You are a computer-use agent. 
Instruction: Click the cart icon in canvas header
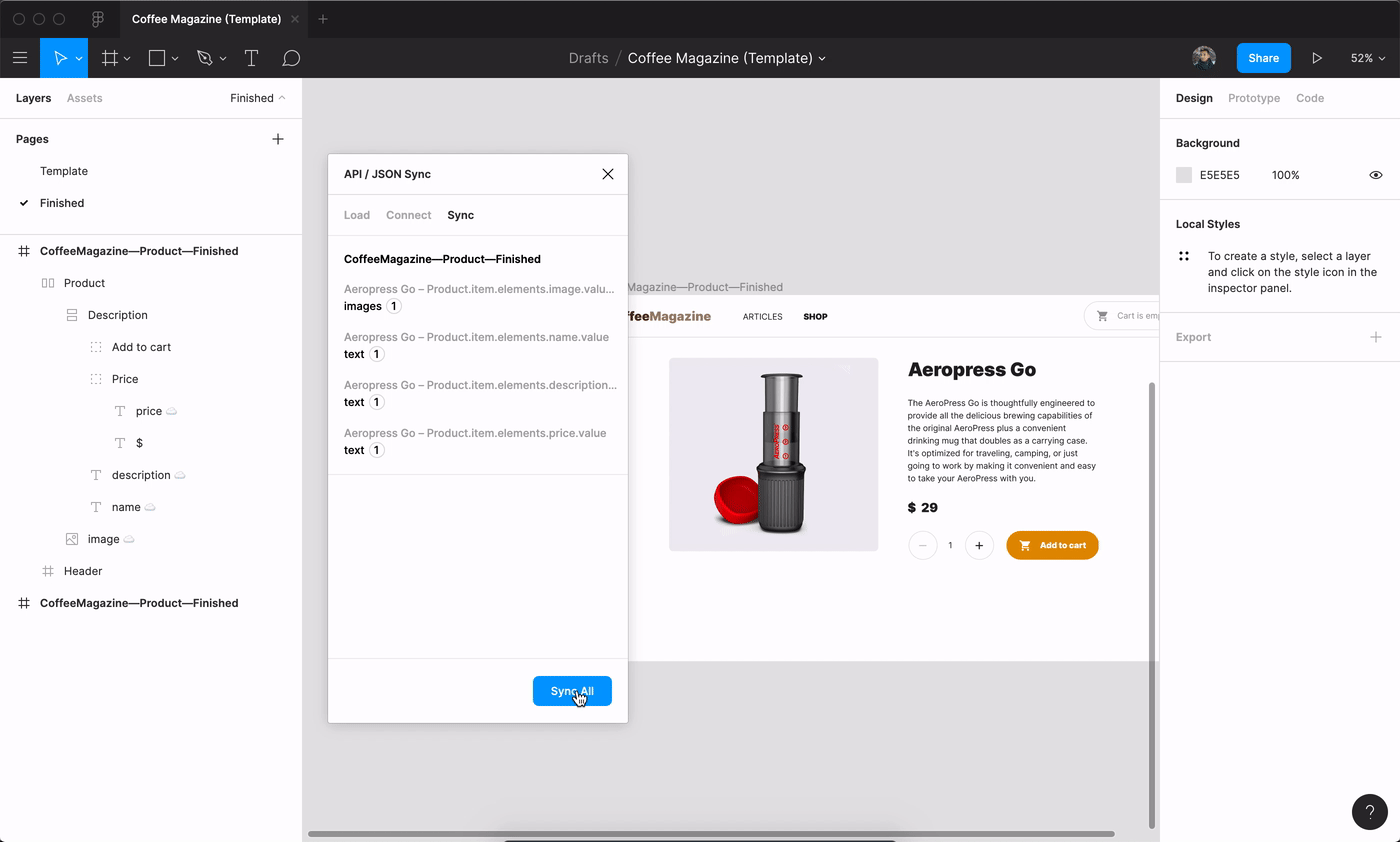(1102, 316)
